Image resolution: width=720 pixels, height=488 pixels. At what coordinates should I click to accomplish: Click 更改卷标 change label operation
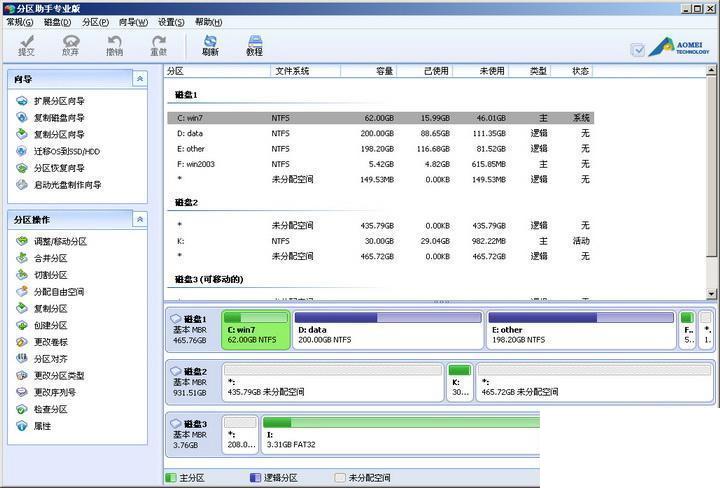(51, 342)
